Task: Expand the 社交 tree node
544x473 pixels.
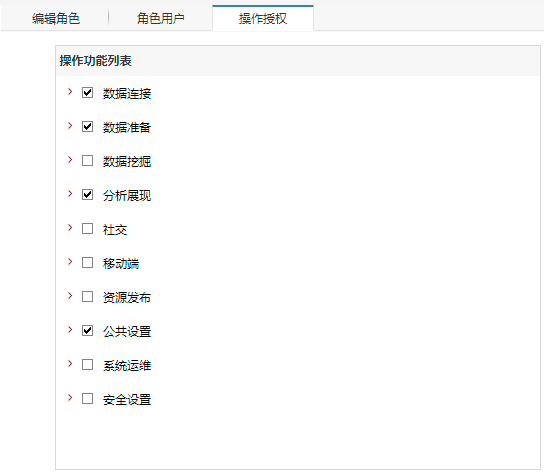Action: coord(70,228)
